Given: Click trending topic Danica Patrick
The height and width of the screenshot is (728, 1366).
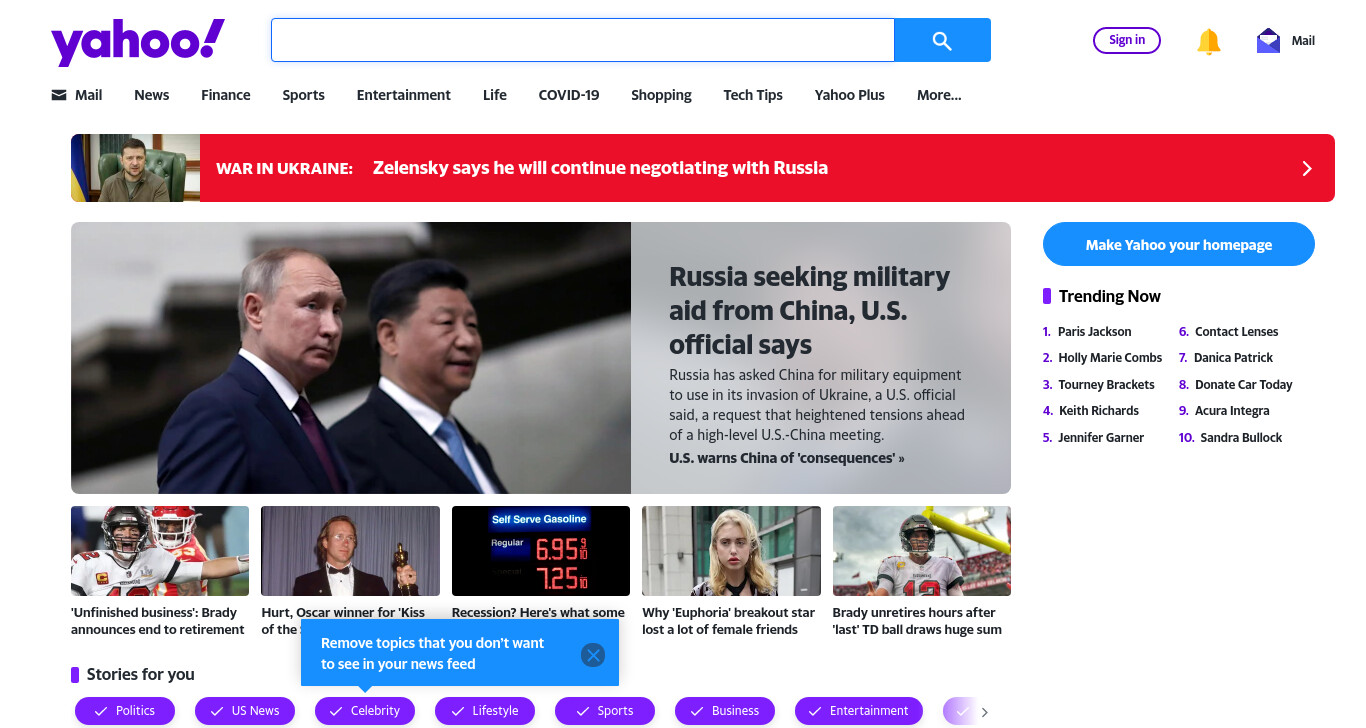Looking at the screenshot, I should pos(1234,358).
